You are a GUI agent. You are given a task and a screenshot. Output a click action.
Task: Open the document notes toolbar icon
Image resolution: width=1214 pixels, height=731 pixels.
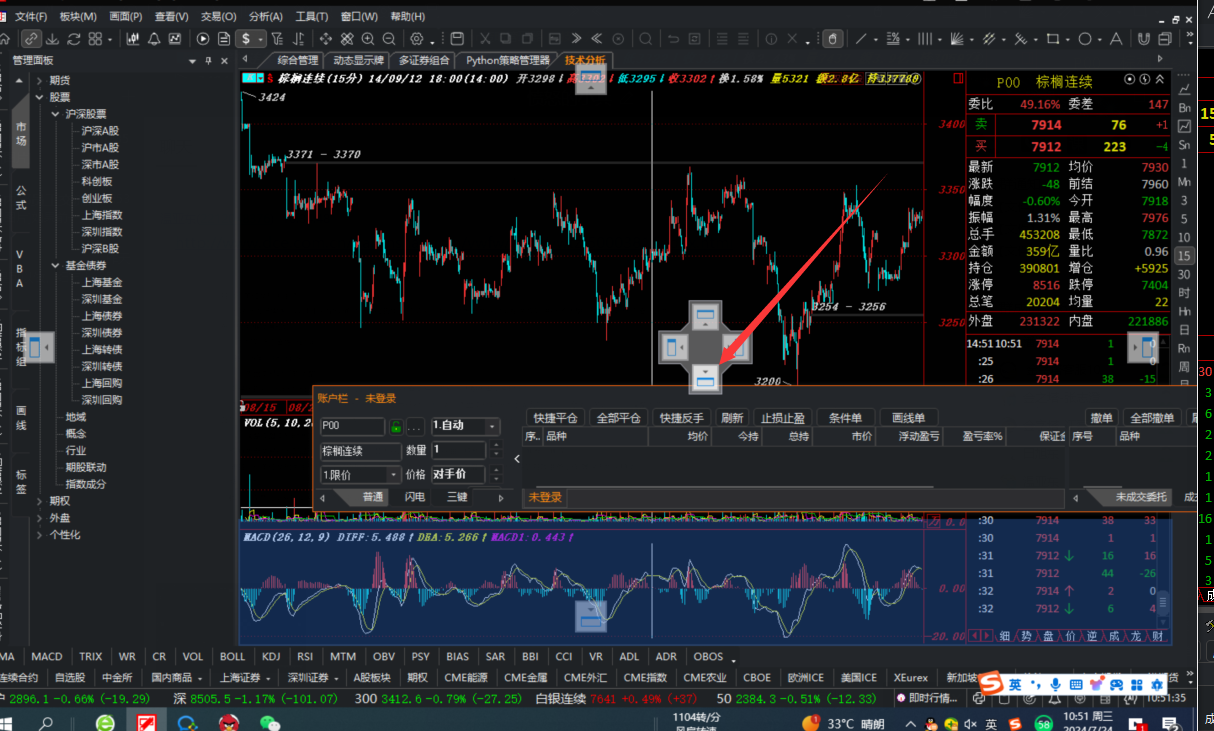pos(224,39)
